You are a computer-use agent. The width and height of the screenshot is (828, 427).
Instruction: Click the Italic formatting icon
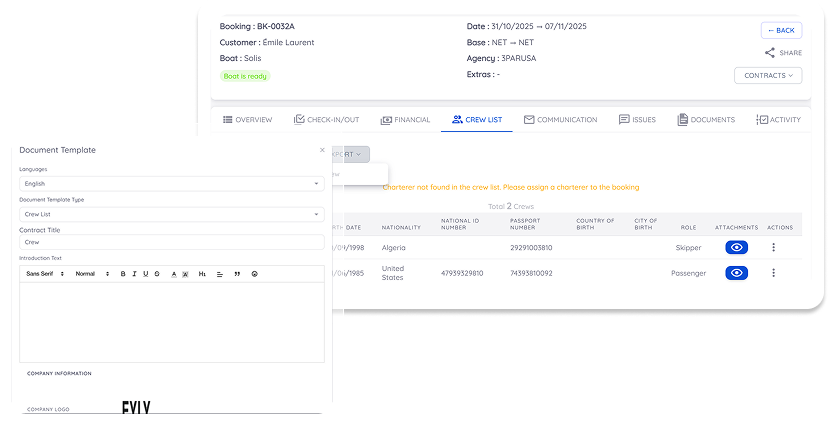134,274
